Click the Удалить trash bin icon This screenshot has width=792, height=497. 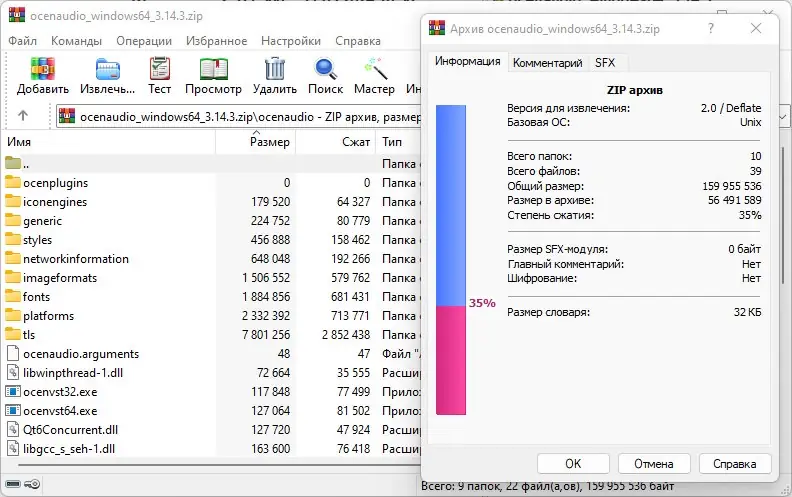pyautogui.click(x=275, y=69)
